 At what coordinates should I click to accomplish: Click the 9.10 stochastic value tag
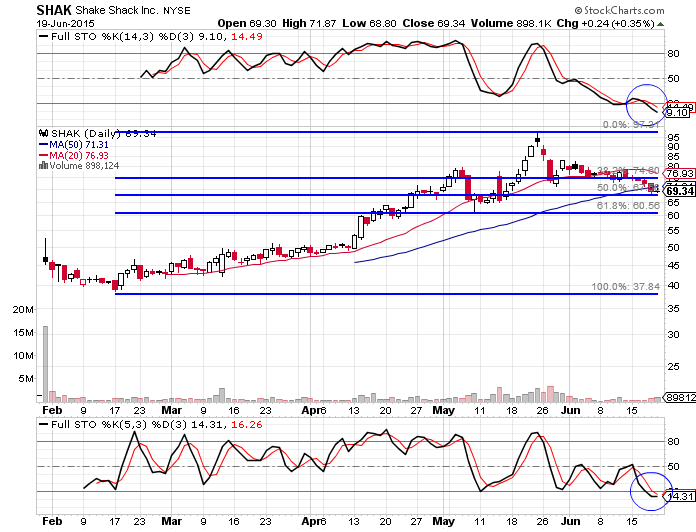(x=678, y=113)
